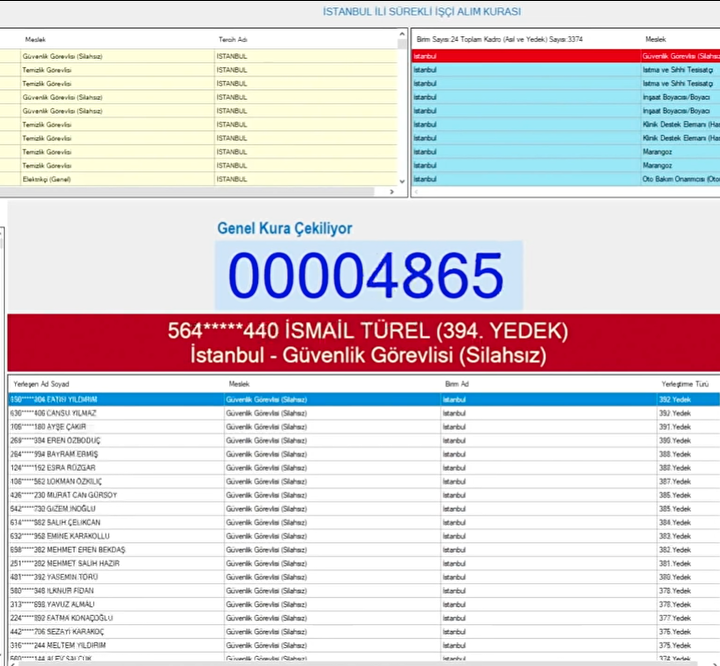Select the GİZEM İNOĞLU row

[x=364, y=509]
